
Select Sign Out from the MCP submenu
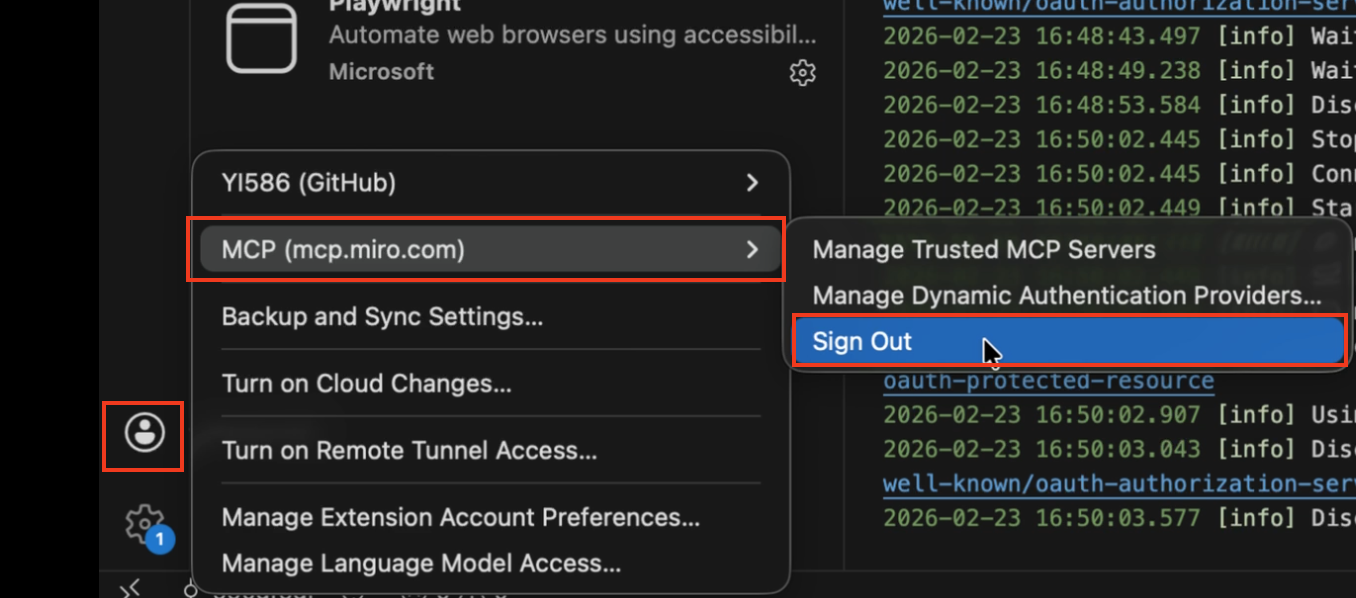862,341
